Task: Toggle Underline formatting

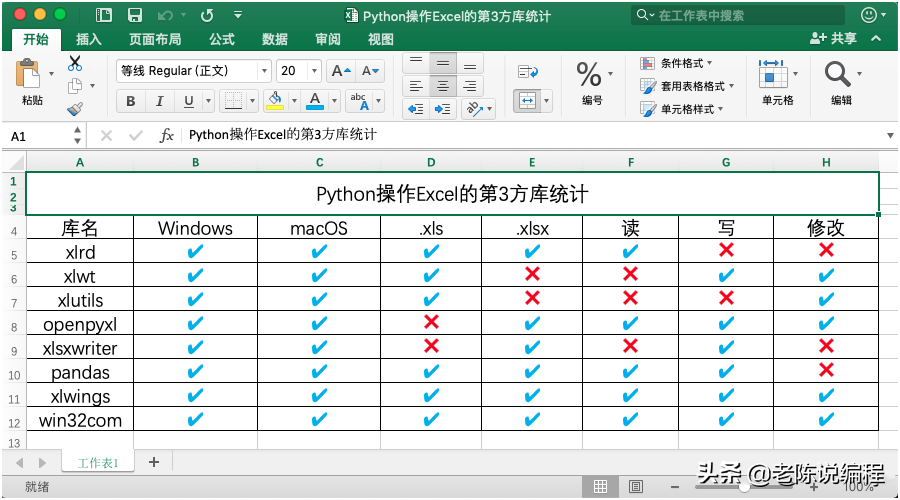Action: tap(189, 102)
